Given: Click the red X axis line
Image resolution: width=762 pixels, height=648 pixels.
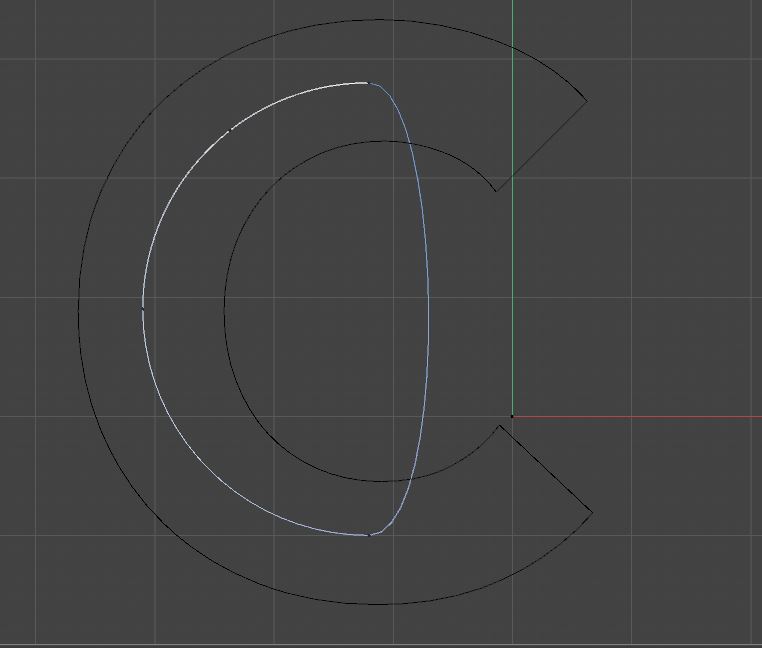Looking at the screenshot, I should [637, 417].
